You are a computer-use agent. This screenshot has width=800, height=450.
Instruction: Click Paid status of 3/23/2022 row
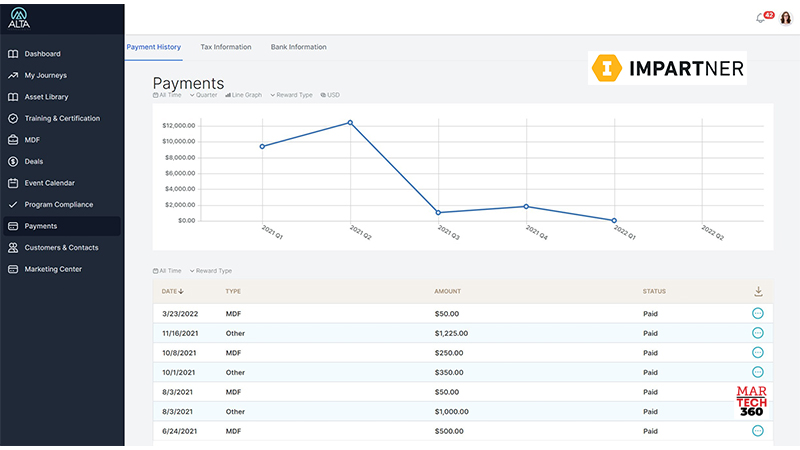[650, 314]
